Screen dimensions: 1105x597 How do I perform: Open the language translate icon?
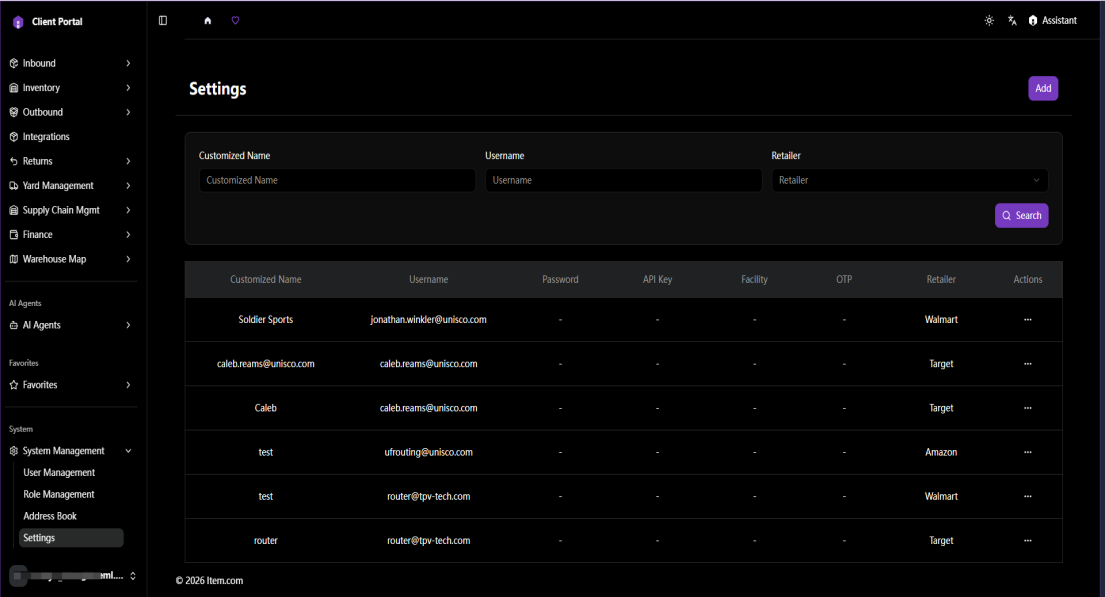click(1012, 20)
